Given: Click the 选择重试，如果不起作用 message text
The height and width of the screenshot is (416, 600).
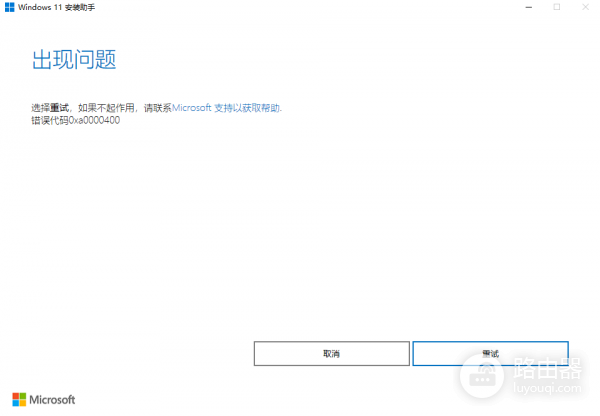Looking at the screenshot, I should (83, 108).
